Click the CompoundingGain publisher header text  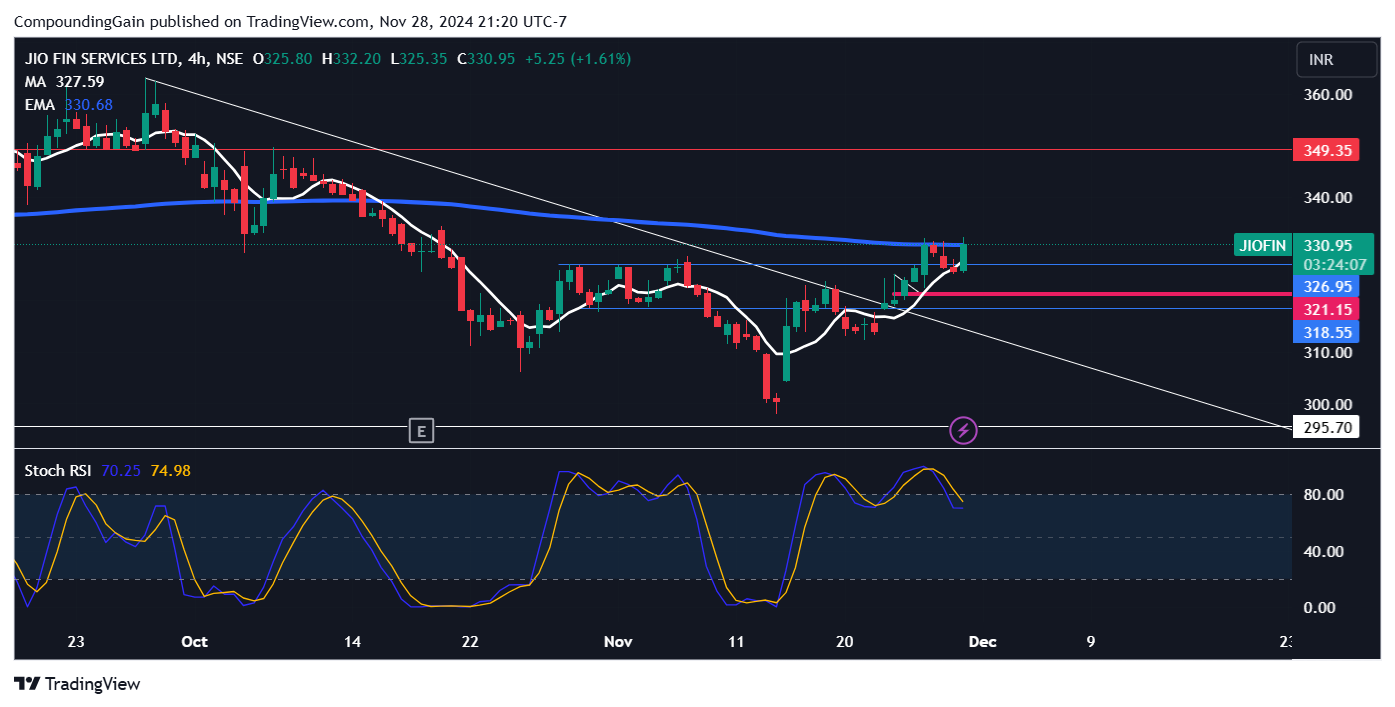pos(290,22)
